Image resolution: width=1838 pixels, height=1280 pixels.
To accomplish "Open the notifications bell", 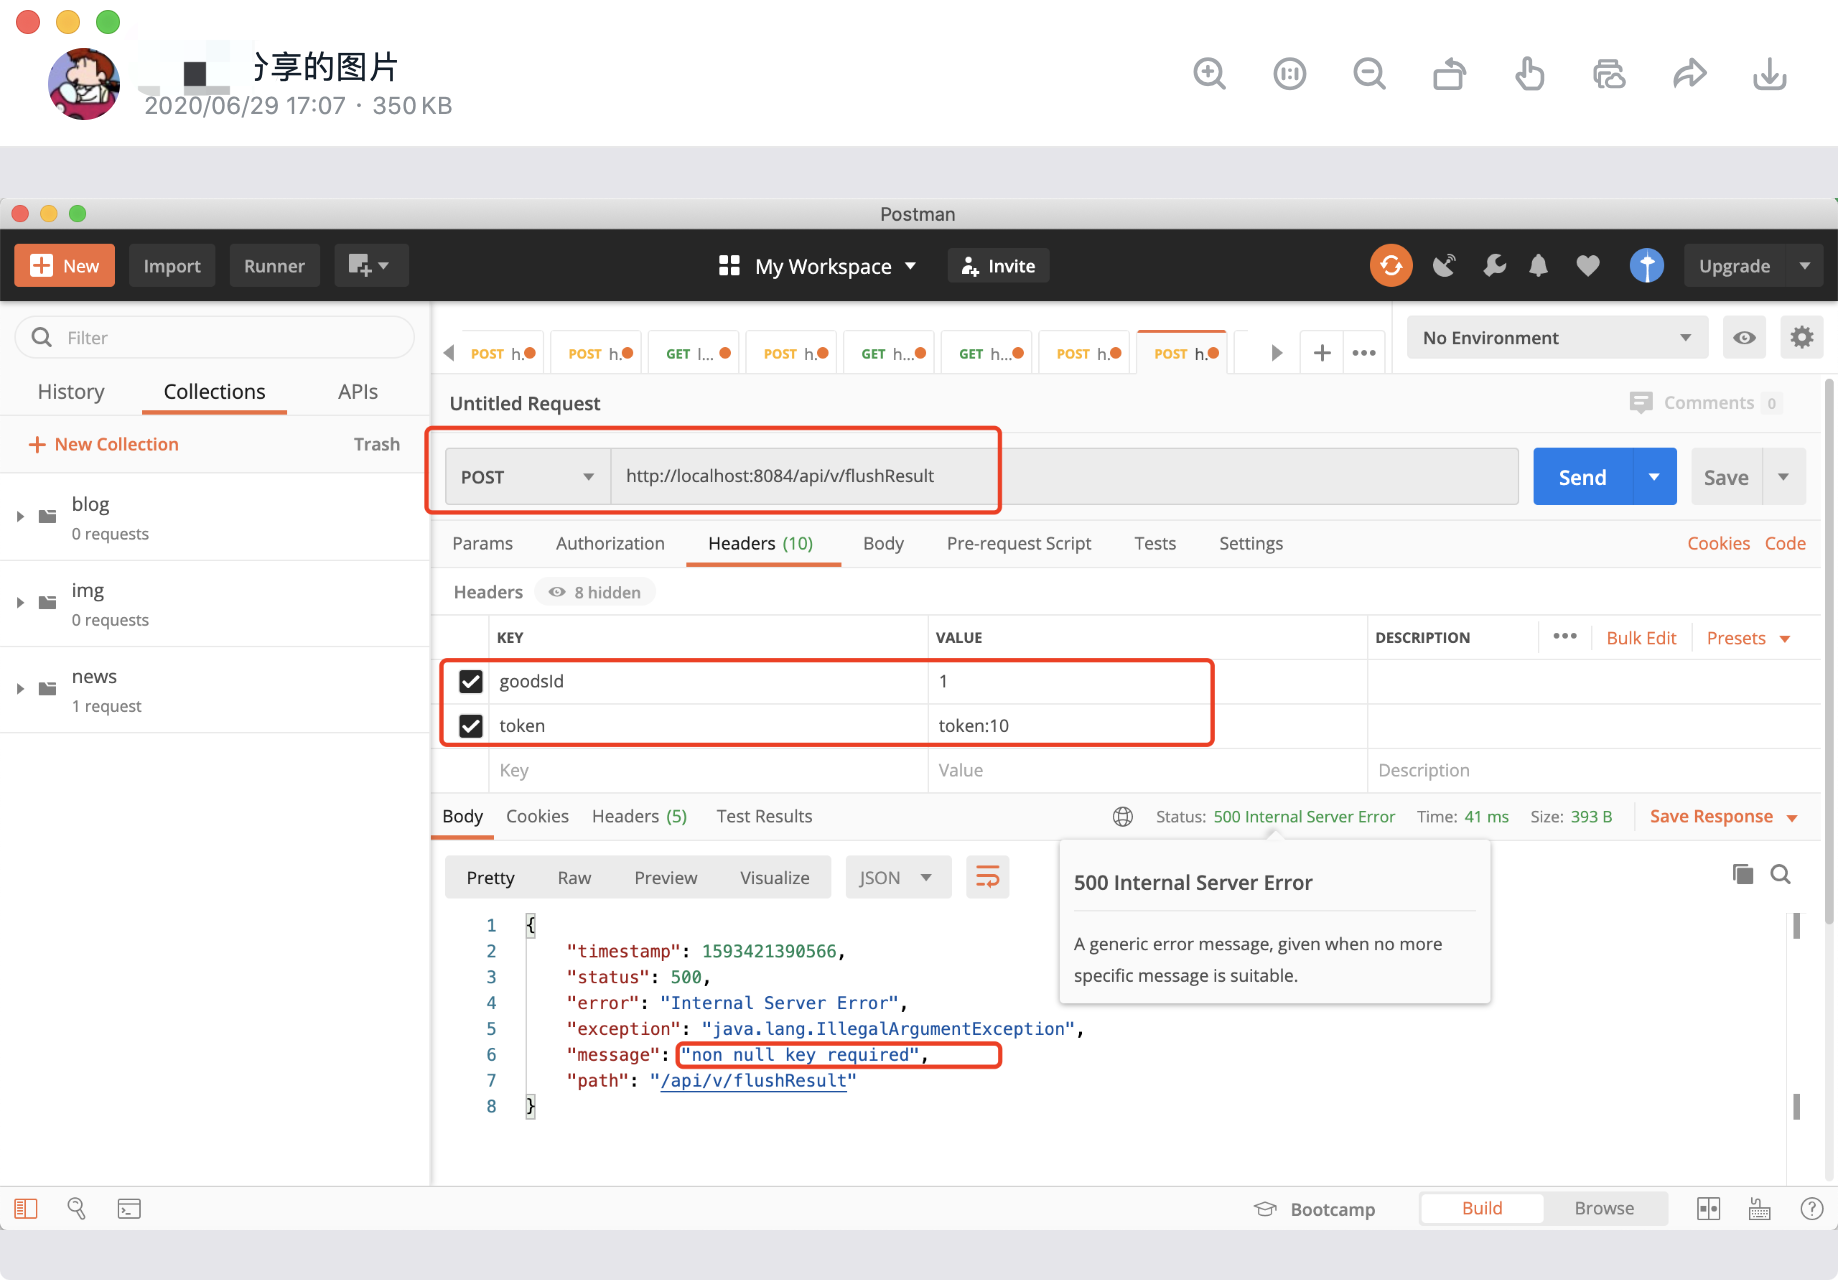I will coord(1538,265).
